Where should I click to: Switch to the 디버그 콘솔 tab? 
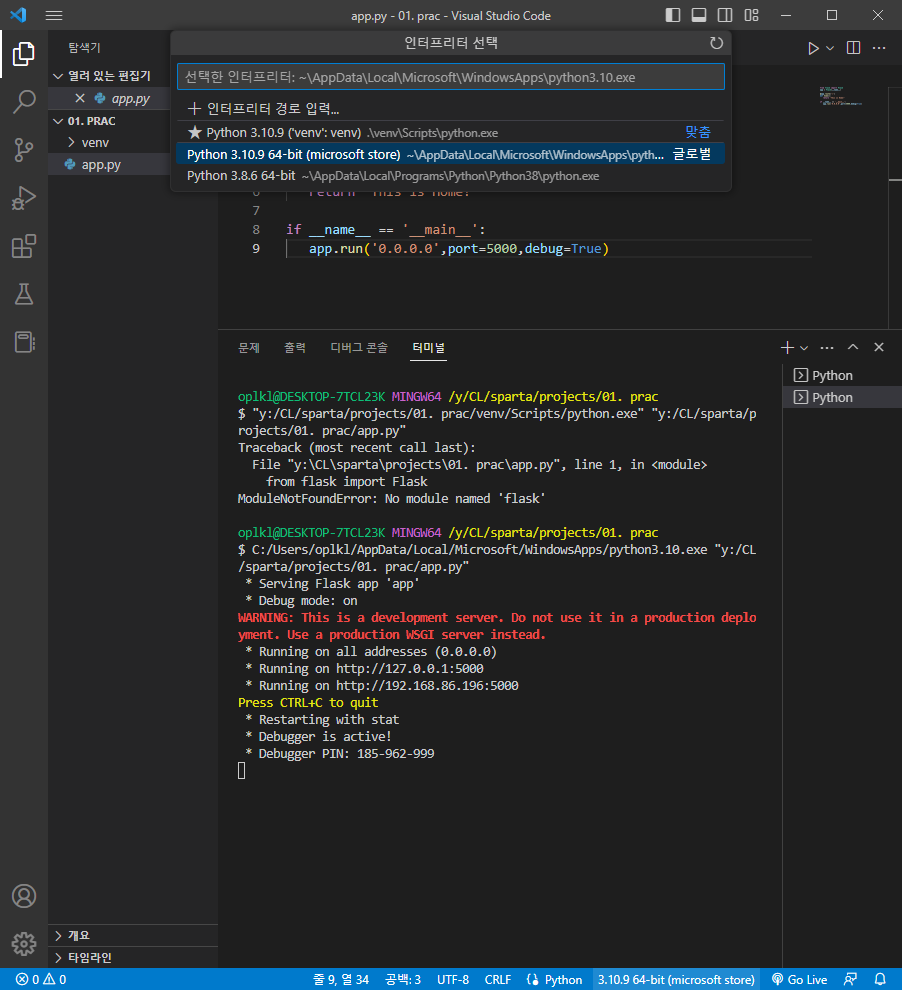[x=359, y=347]
